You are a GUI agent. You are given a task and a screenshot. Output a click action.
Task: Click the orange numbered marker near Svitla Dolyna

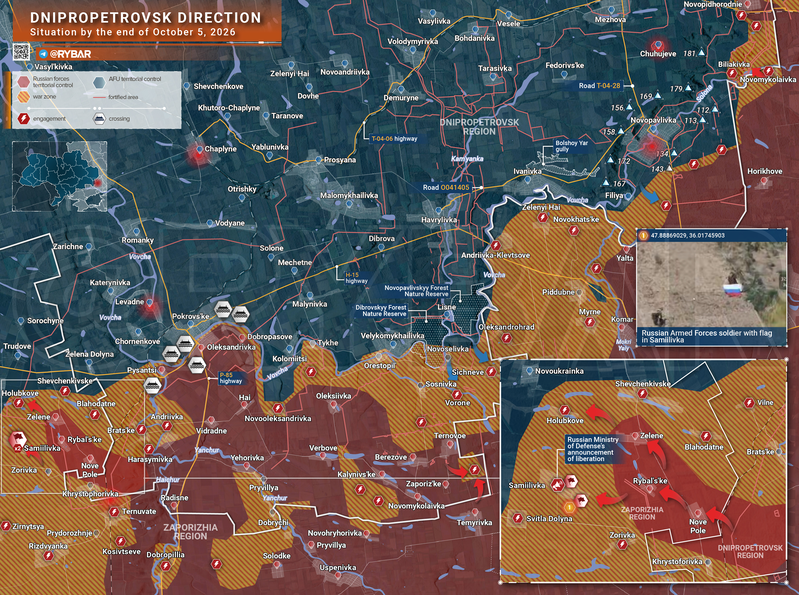pyautogui.click(x=569, y=507)
